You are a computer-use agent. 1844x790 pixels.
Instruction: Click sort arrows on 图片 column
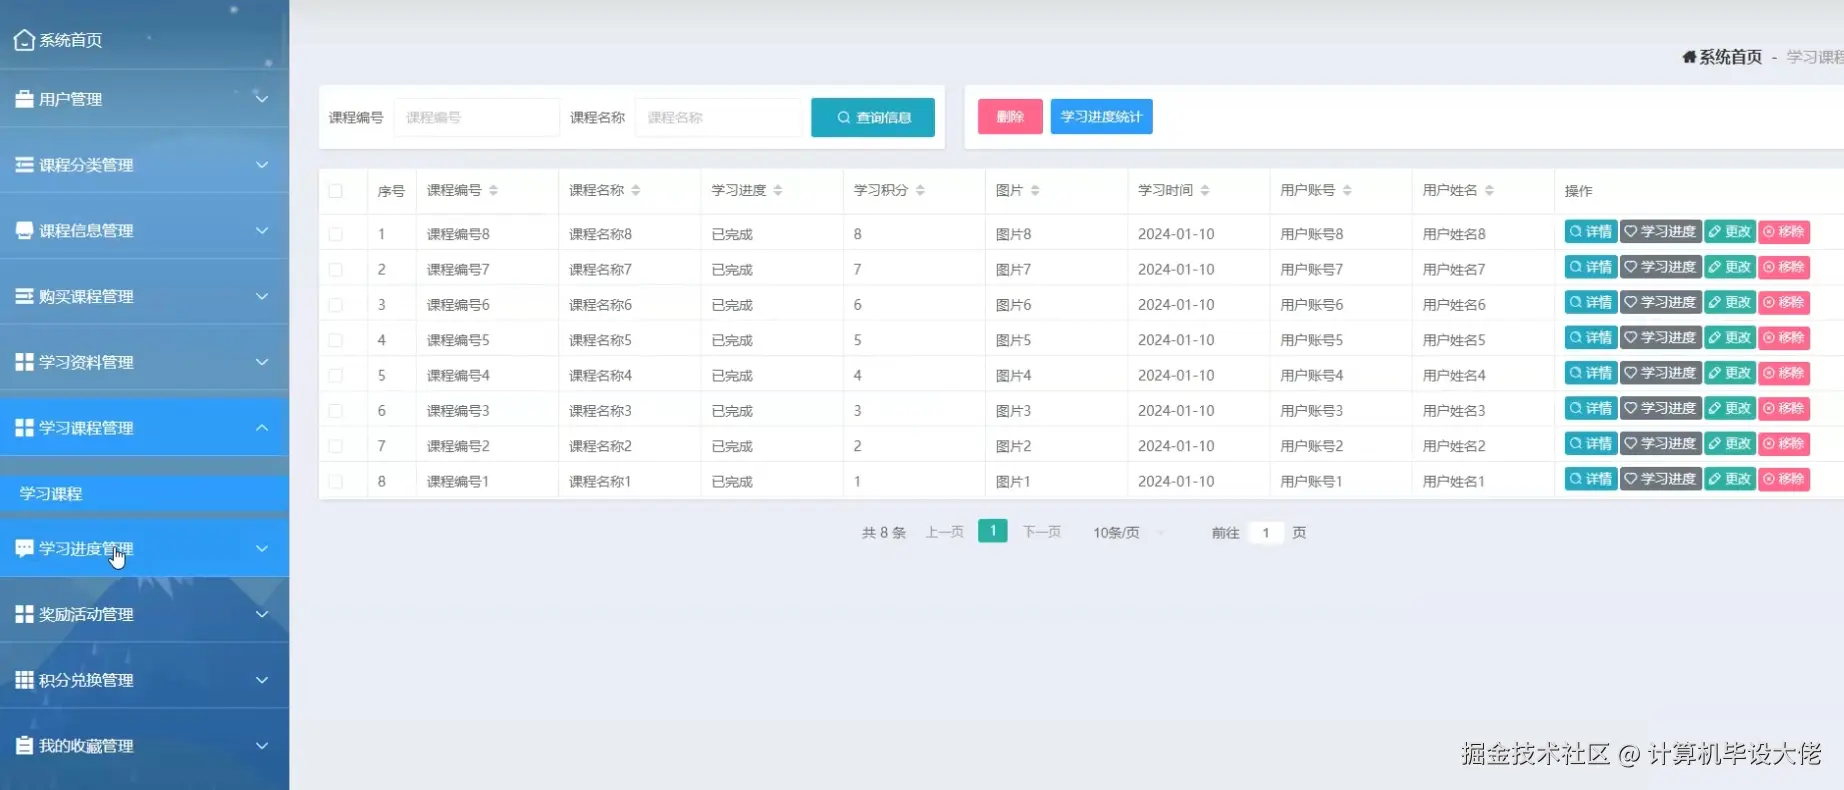point(1035,190)
